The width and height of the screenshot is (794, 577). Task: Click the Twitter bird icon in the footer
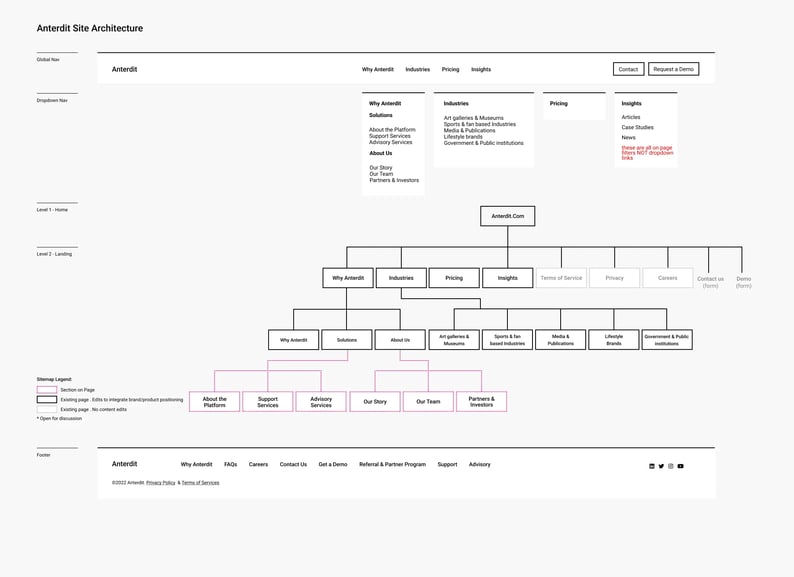point(661,466)
